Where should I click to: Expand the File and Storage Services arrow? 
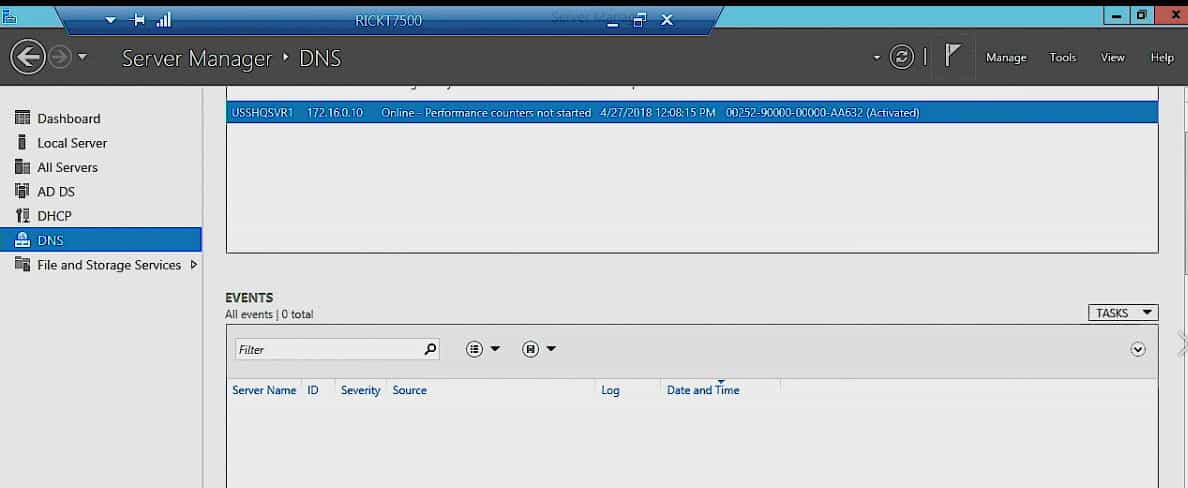pyautogui.click(x=194, y=265)
